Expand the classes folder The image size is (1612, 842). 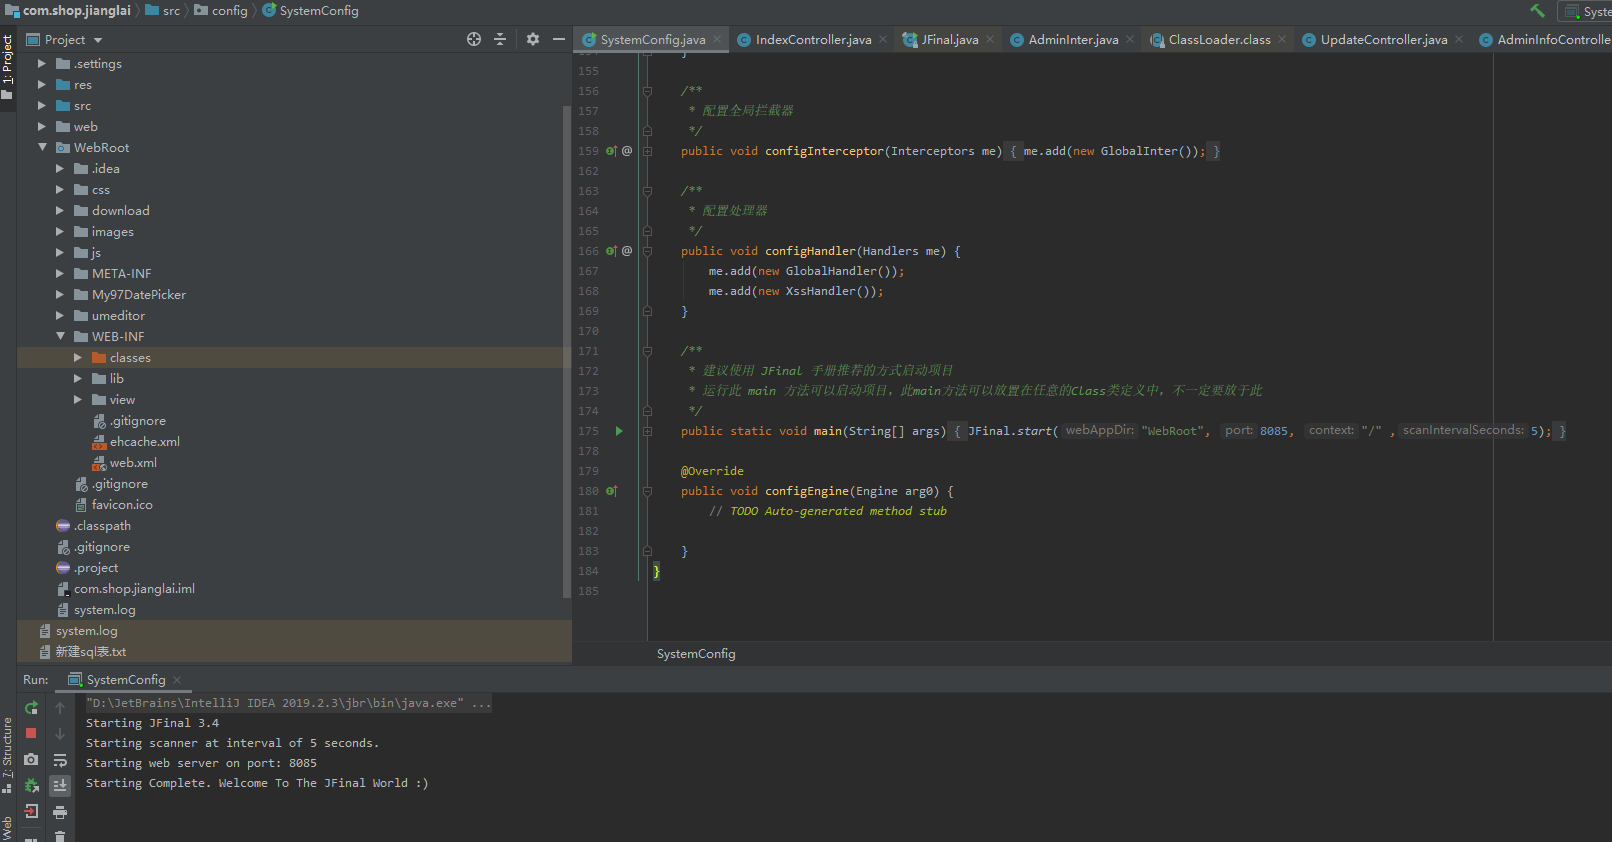[x=78, y=357]
